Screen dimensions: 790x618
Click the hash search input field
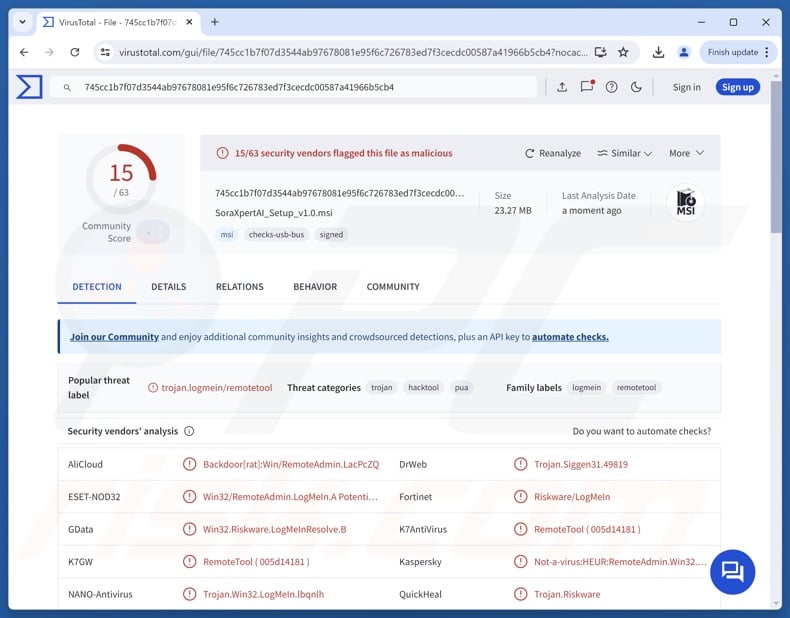click(x=294, y=88)
